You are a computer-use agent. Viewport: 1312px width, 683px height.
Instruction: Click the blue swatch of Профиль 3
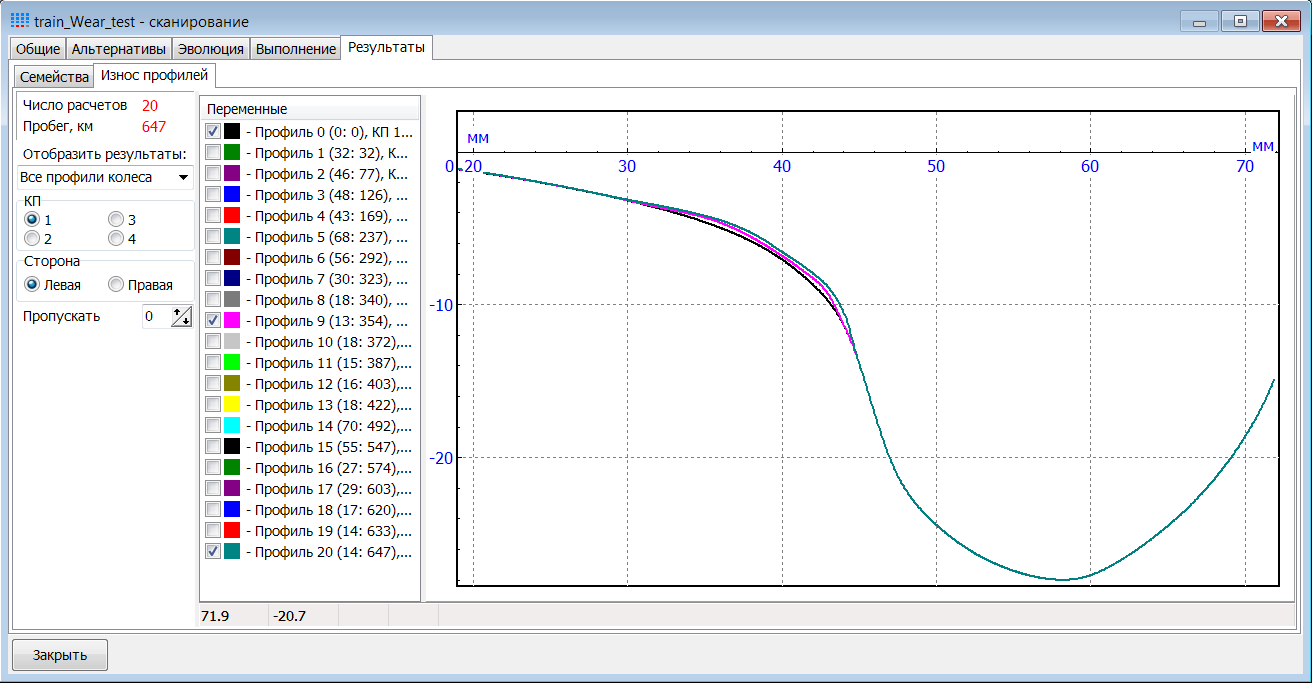pyautogui.click(x=232, y=194)
